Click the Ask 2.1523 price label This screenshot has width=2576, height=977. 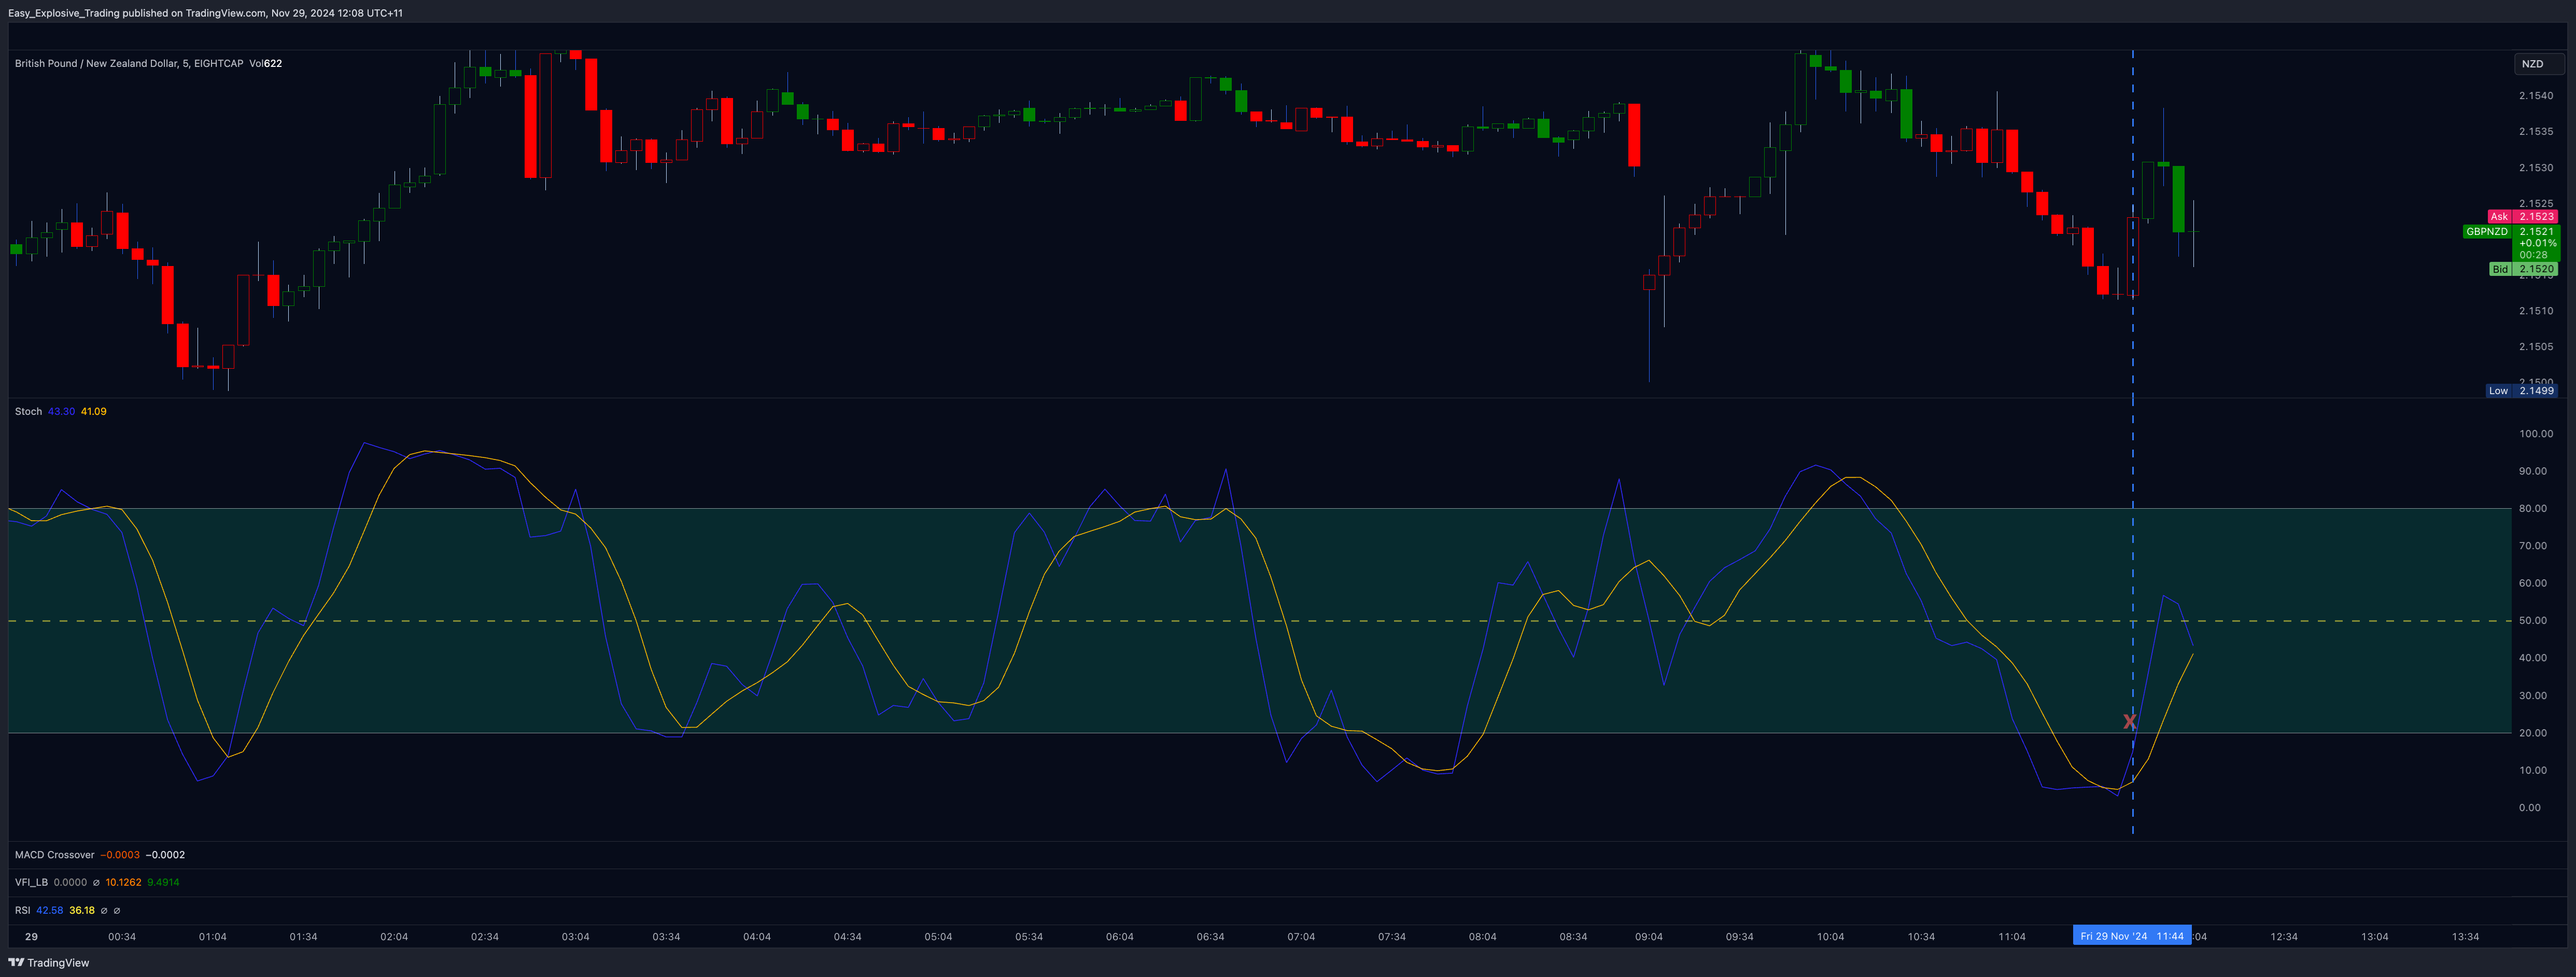click(x=2523, y=216)
